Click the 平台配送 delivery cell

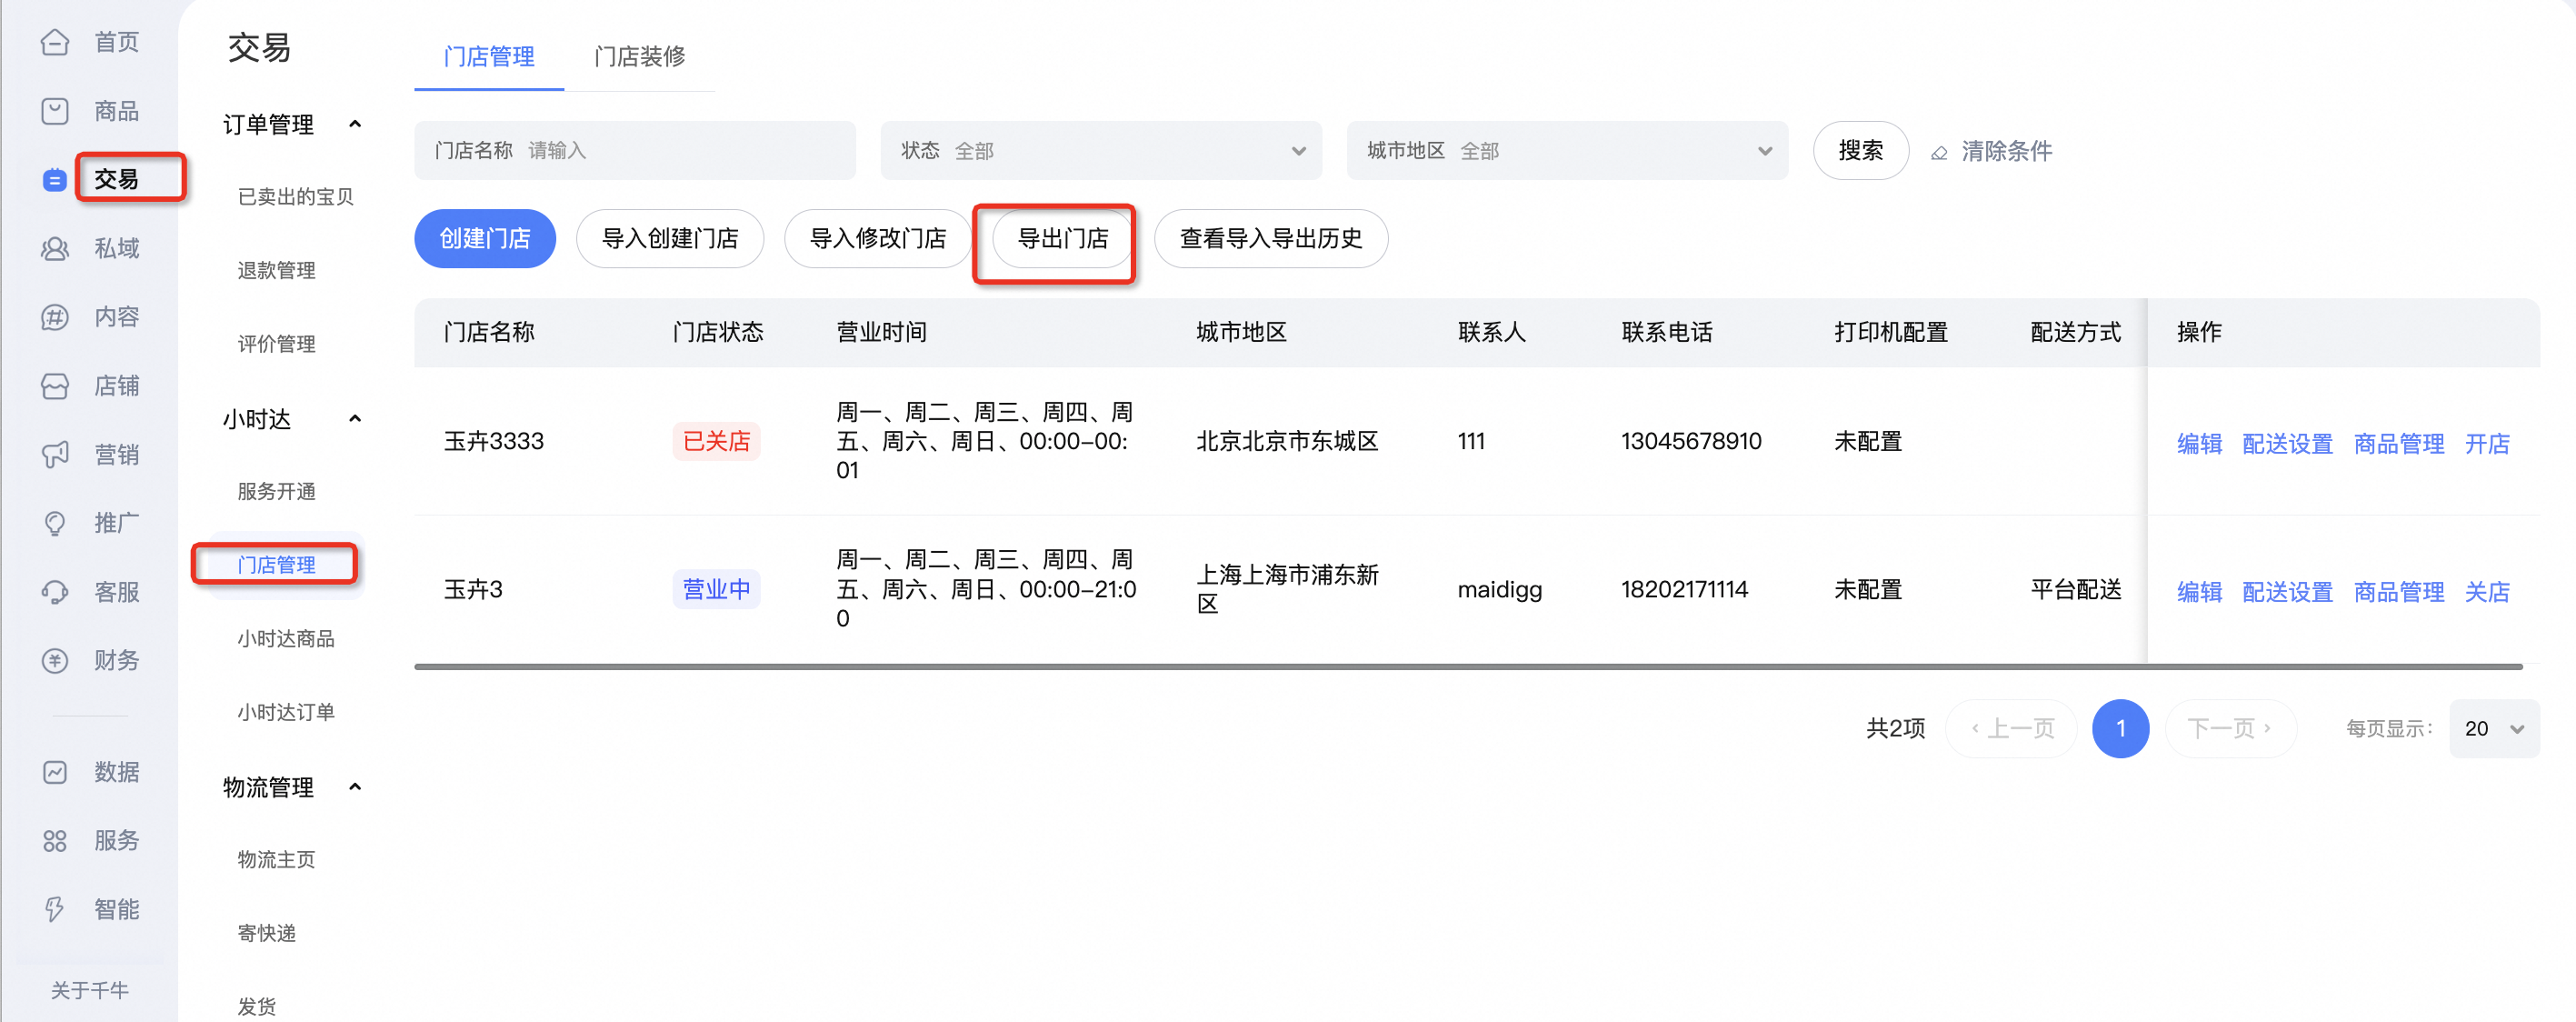(x=2076, y=590)
